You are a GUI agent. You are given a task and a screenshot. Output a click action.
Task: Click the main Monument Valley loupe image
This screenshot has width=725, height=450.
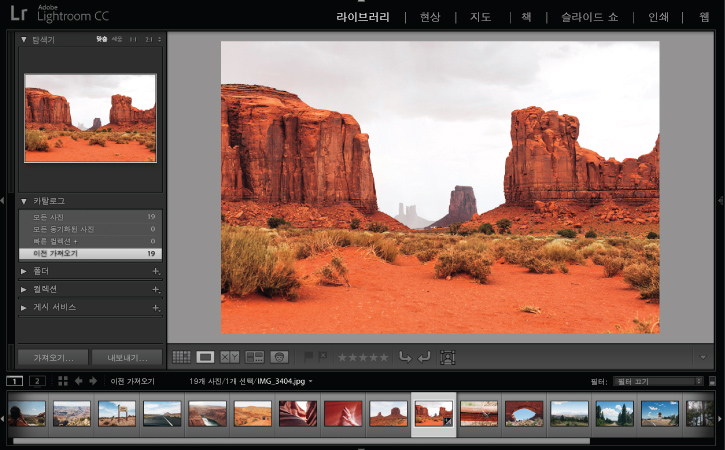click(440, 187)
